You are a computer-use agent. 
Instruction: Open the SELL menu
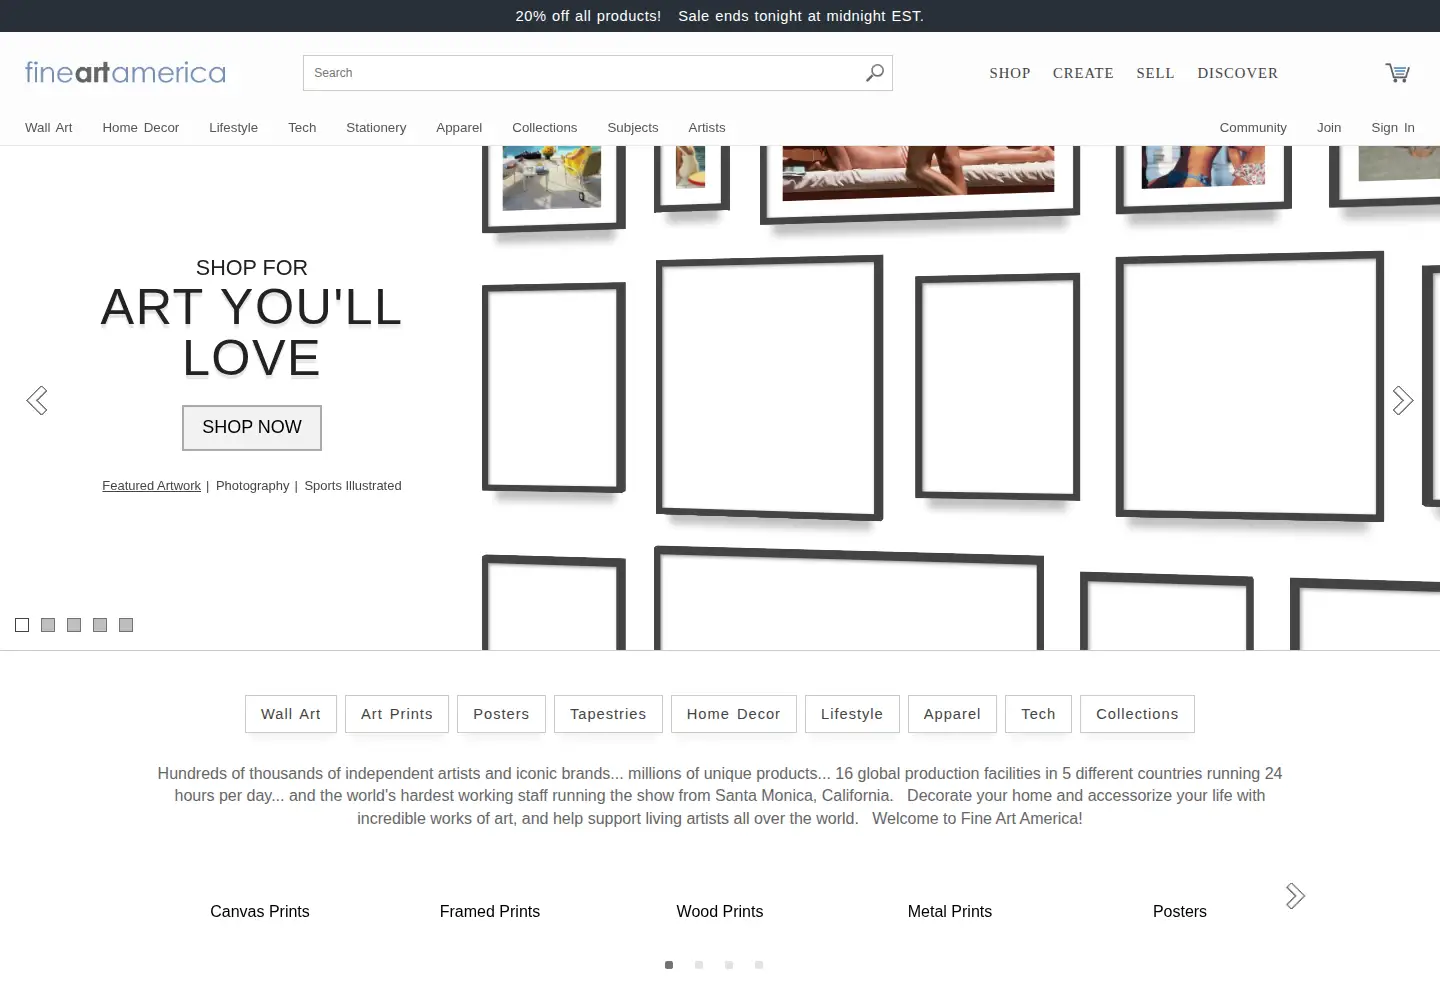click(x=1155, y=73)
